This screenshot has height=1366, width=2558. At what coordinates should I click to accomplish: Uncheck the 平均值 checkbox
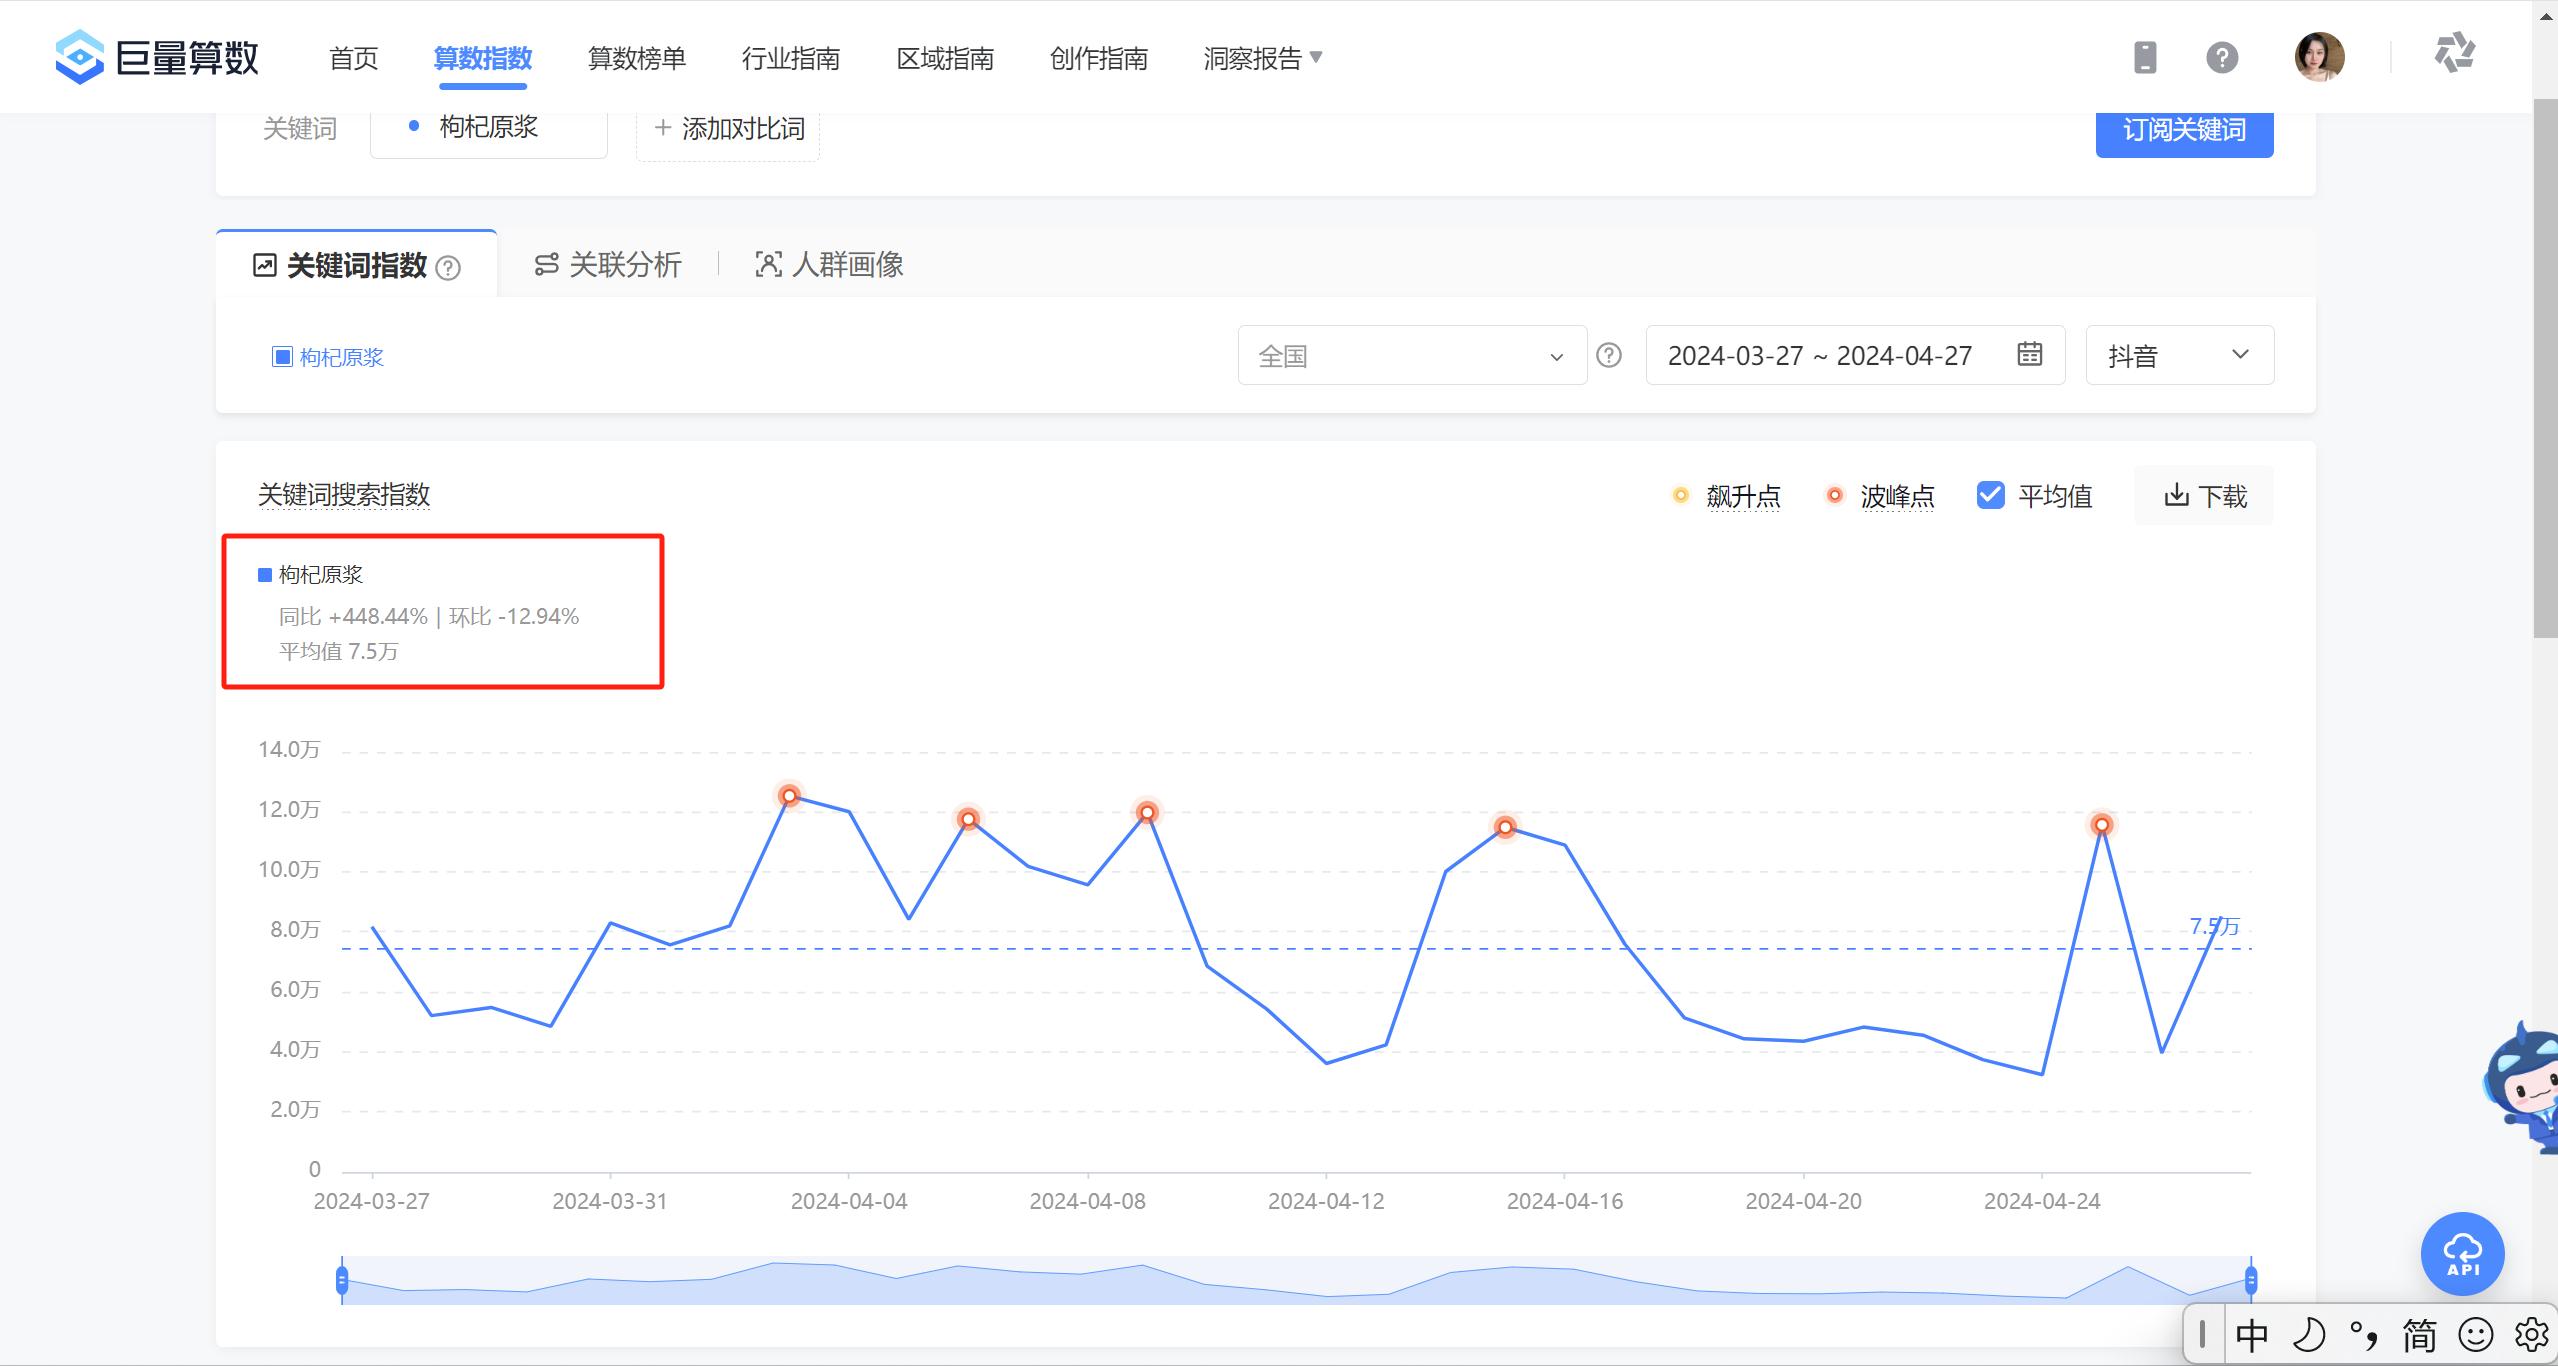tap(1990, 494)
